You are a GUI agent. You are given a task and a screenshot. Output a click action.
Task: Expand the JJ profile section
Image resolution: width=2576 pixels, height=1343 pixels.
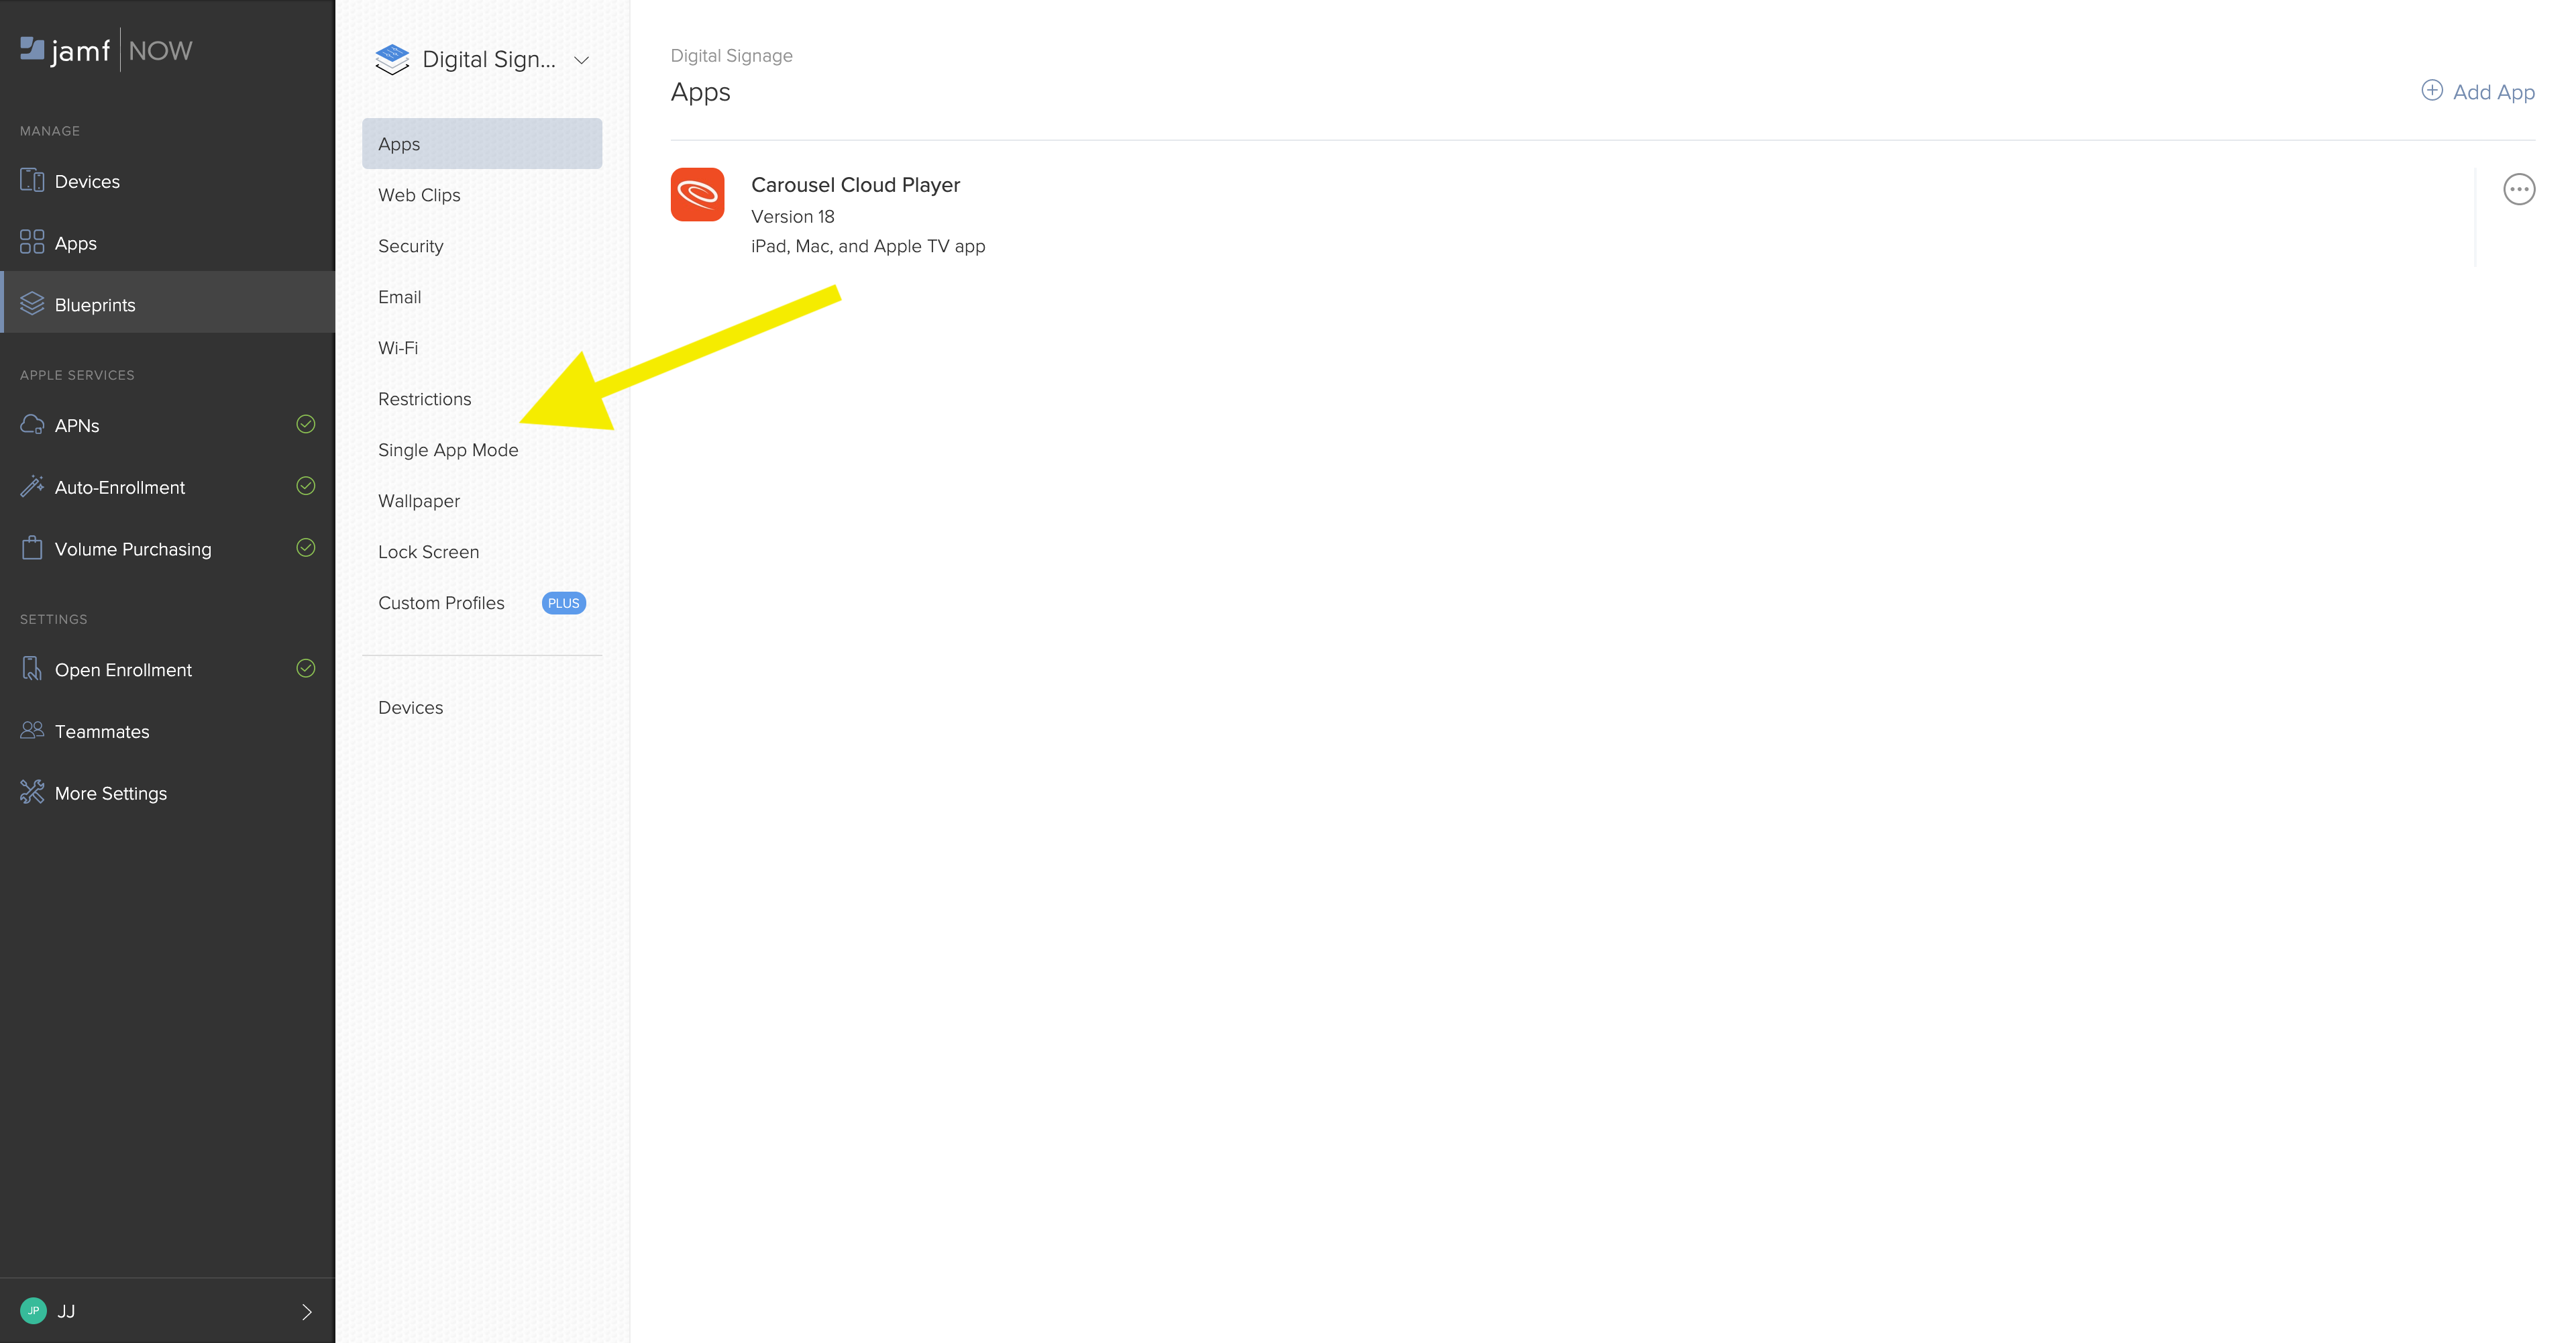[x=305, y=1311]
